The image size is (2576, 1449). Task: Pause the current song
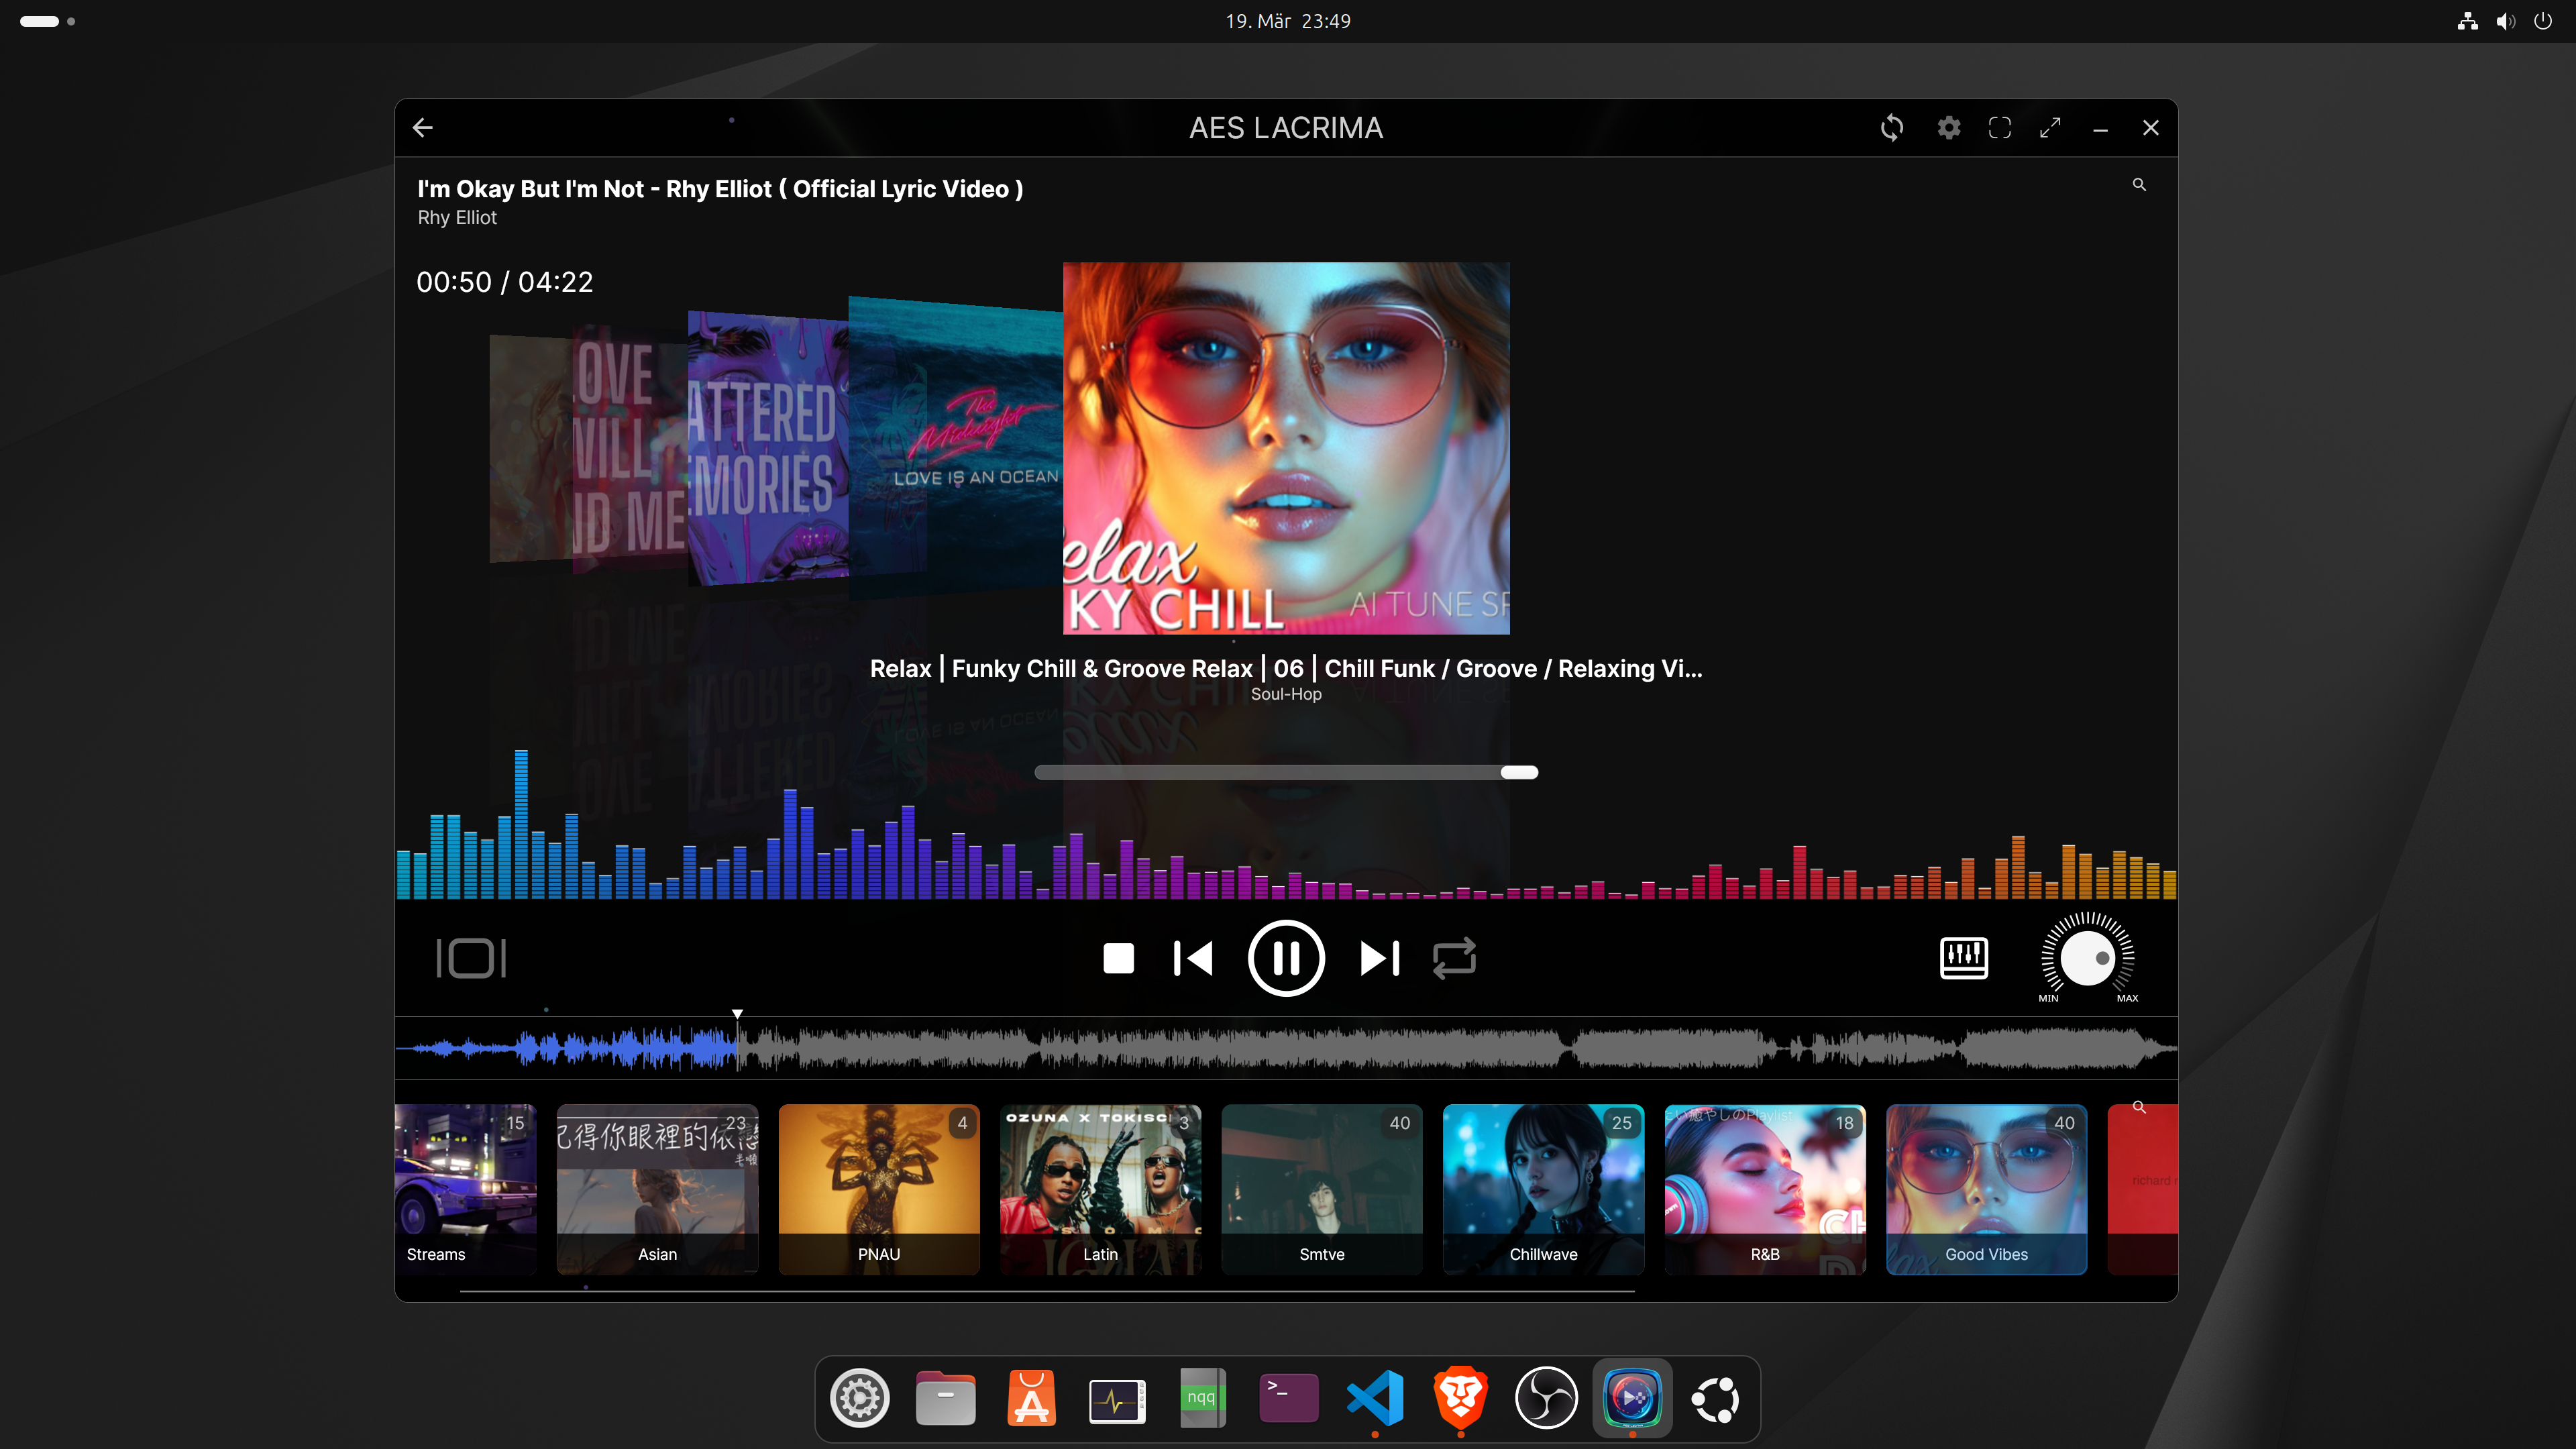pos(1286,958)
